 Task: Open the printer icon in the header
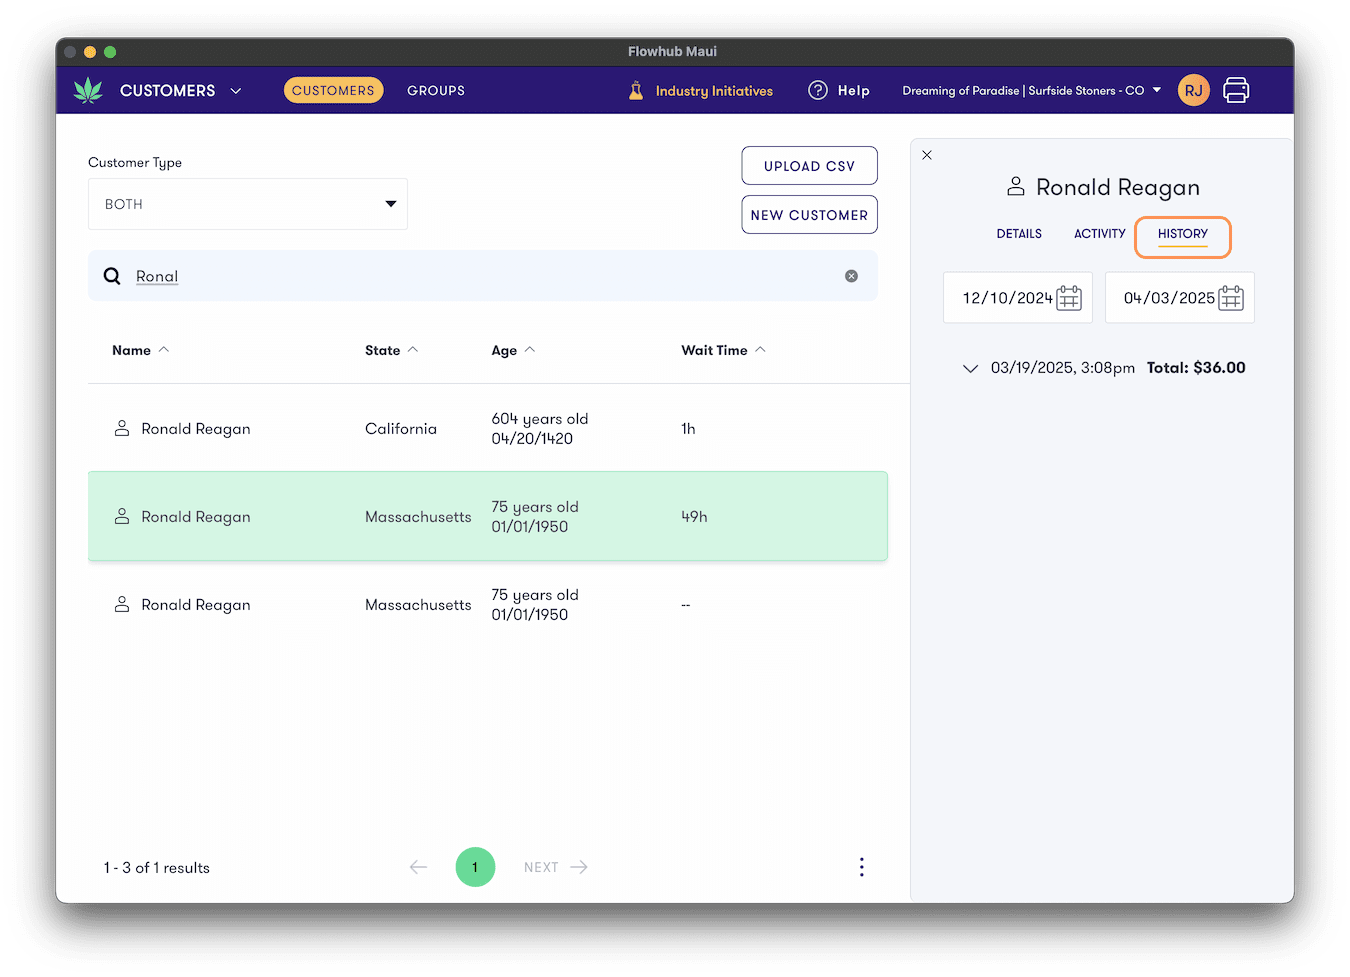(1236, 90)
